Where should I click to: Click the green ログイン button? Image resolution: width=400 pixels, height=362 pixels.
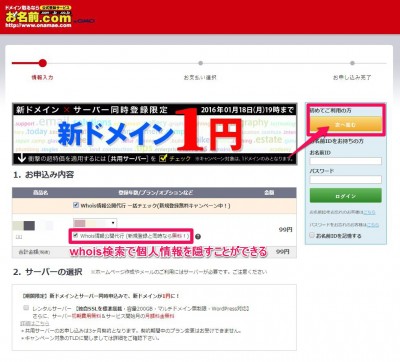click(x=345, y=196)
